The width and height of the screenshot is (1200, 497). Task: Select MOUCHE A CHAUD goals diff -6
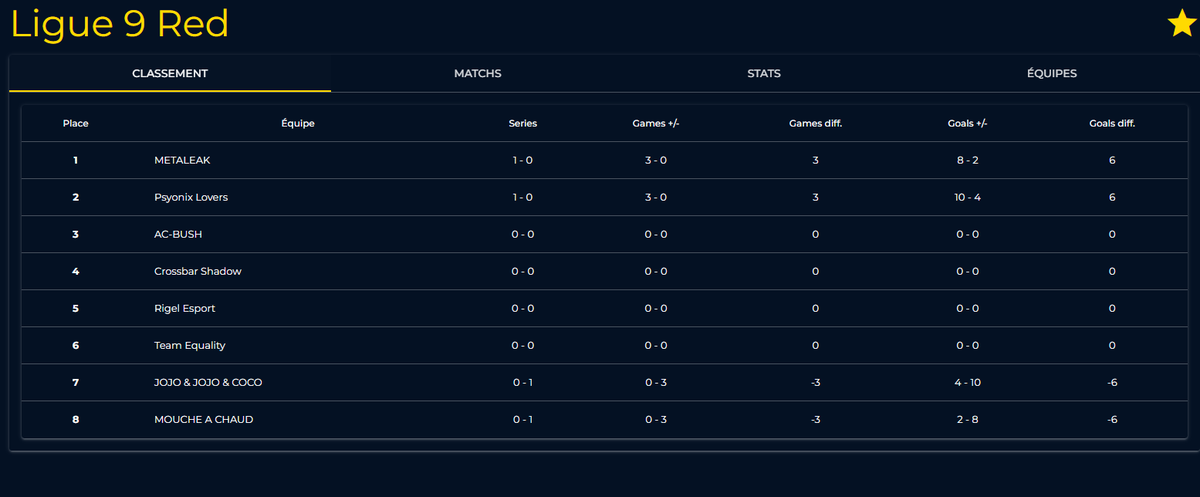(x=1112, y=419)
